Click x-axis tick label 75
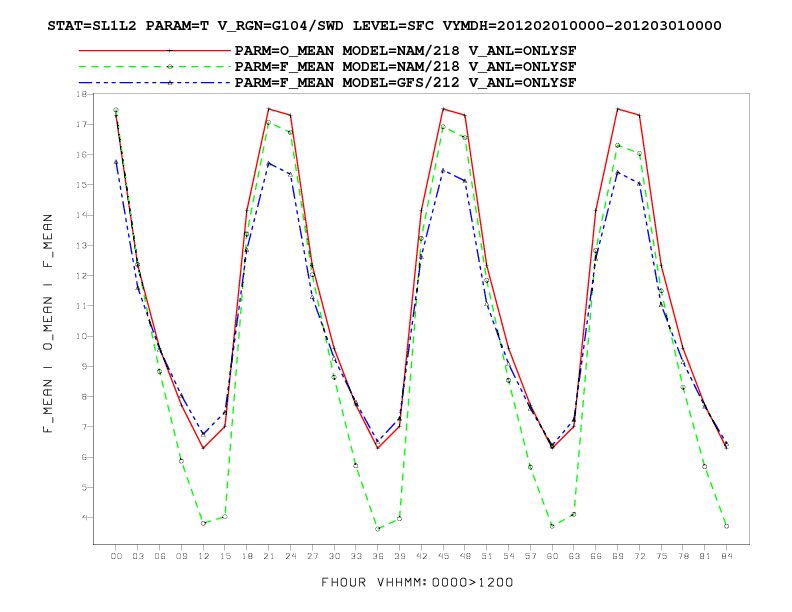 pyautogui.click(x=661, y=556)
